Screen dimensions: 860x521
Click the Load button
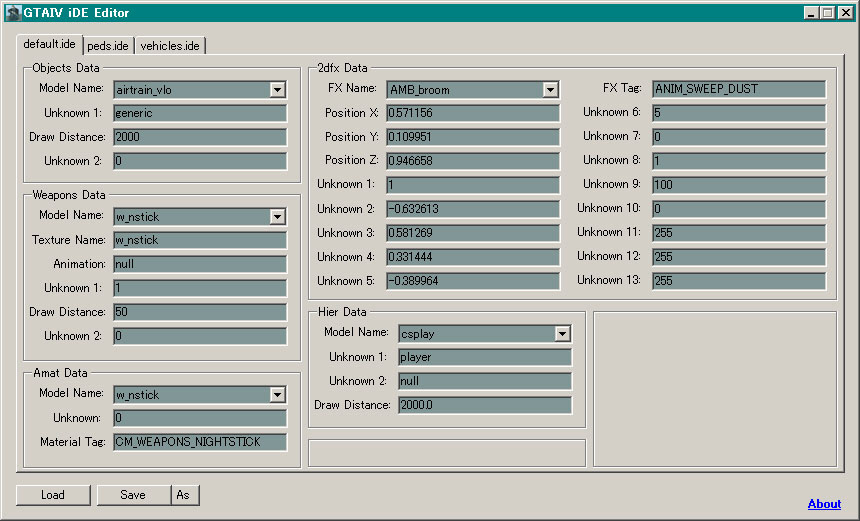[53, 495]
